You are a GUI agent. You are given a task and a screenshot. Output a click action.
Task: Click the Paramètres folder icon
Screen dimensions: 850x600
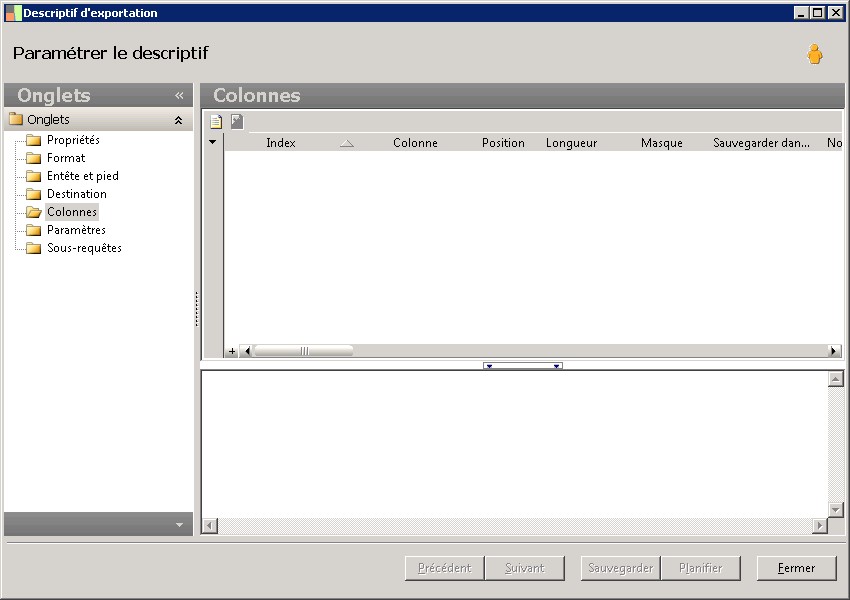pos(34,230)
